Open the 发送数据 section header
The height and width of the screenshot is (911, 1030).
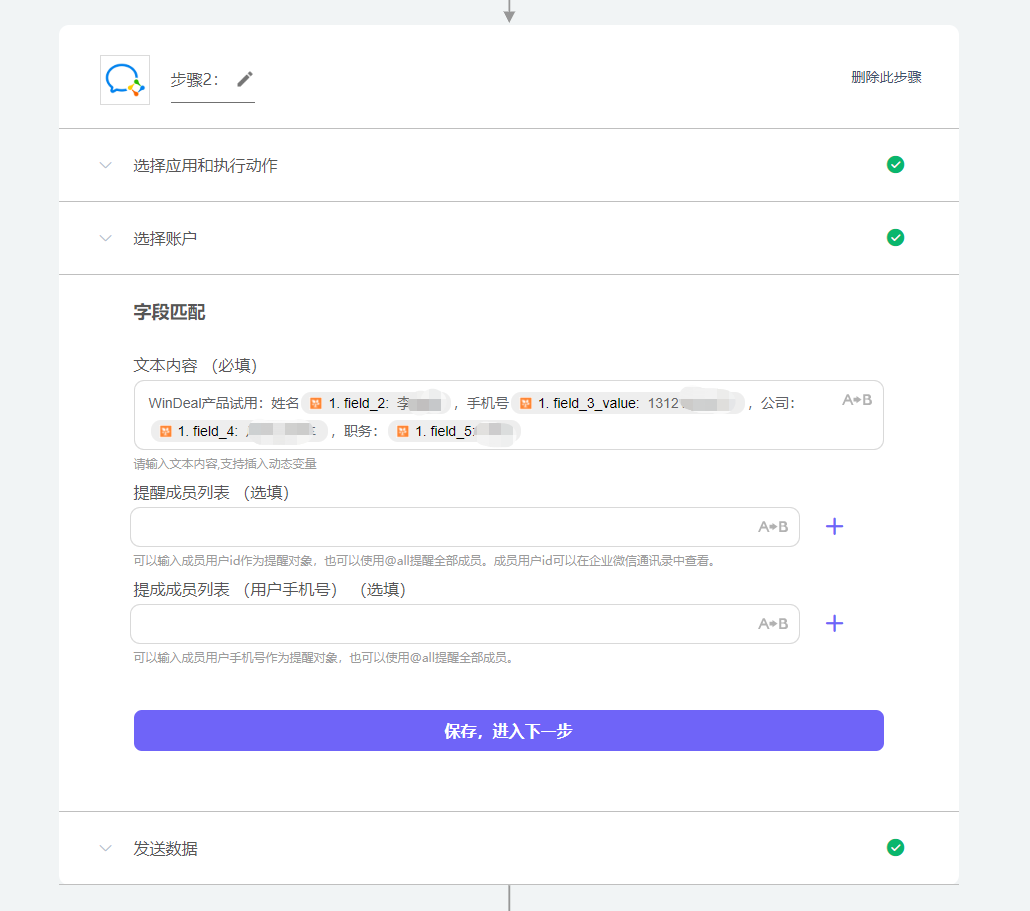coord(509,848)
